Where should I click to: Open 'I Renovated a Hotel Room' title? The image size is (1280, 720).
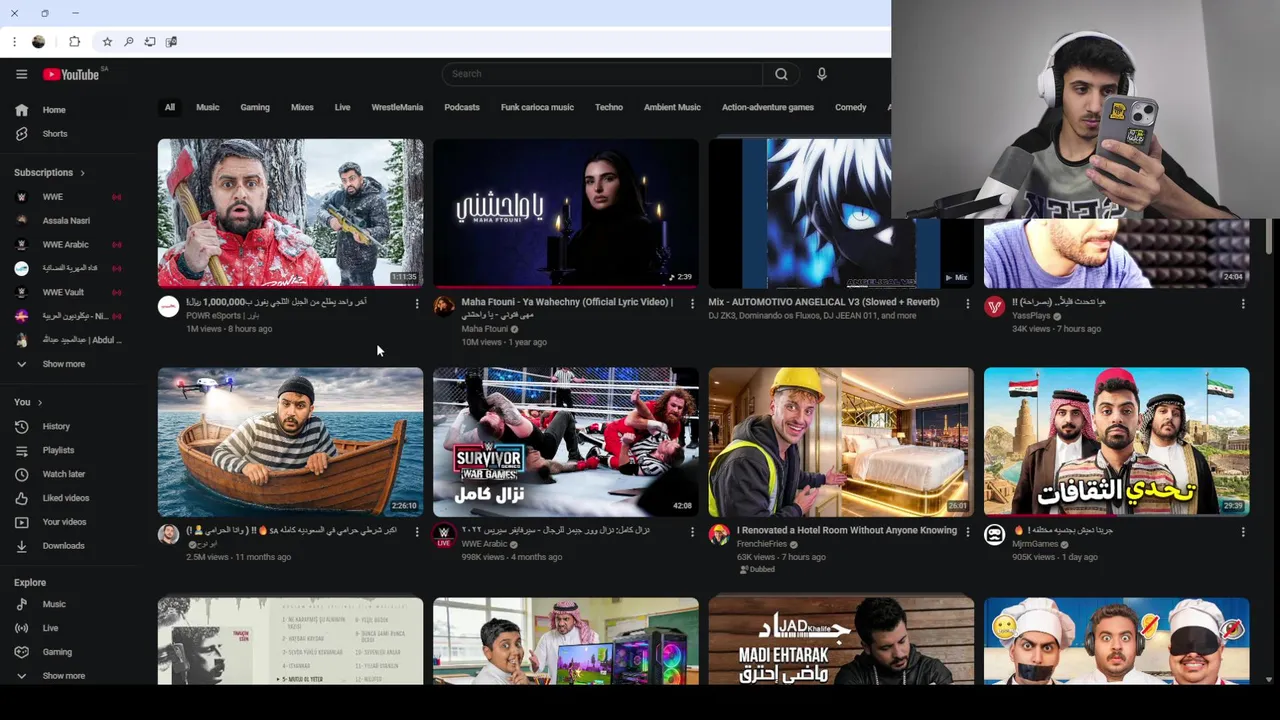[x=847, y=531]
